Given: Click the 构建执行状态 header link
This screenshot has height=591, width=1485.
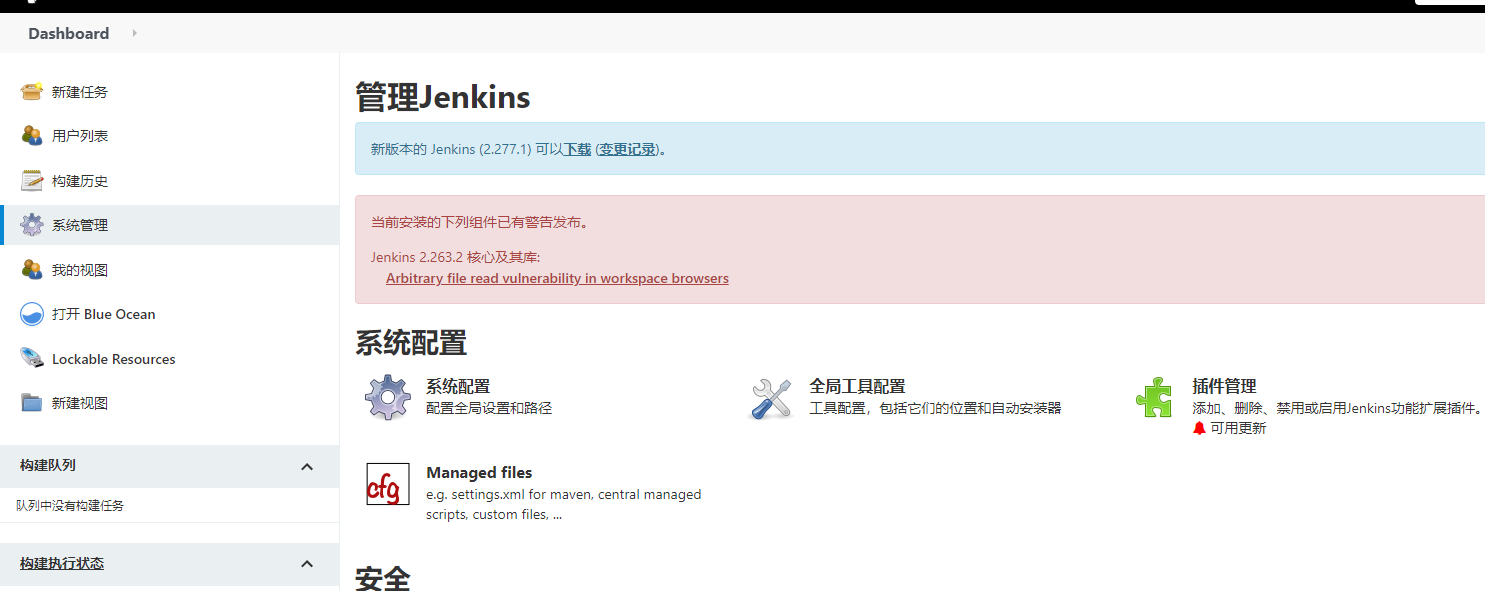Looking at the screenshot, I should [62, 563].
